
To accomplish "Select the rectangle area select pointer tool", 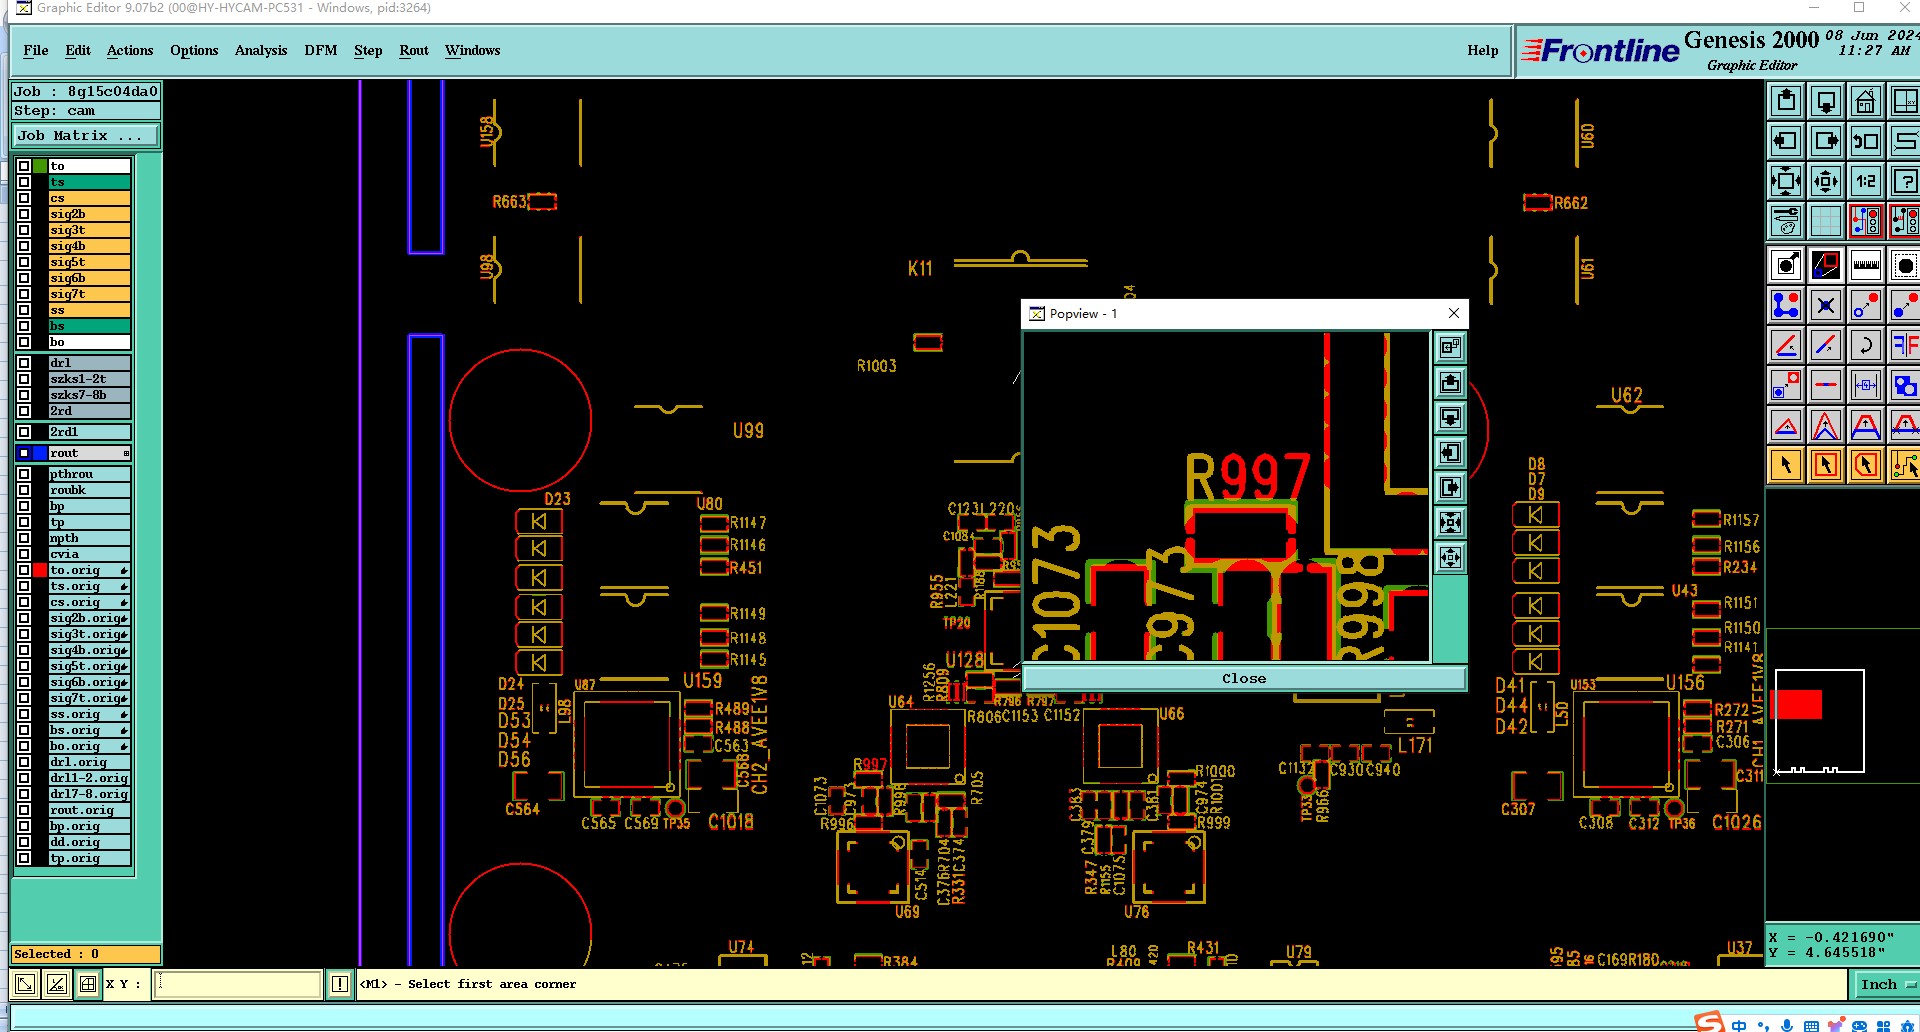I will click(1826, 465).
